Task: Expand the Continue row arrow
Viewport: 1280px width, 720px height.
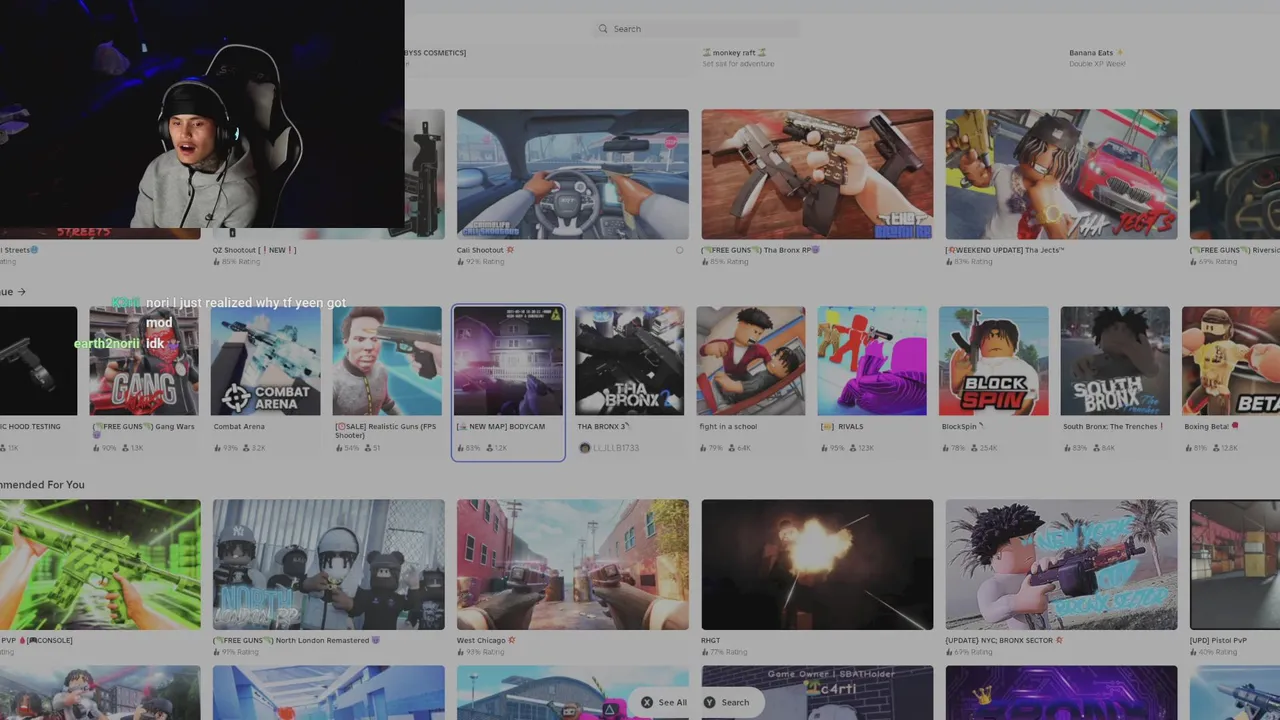Action: 21,292
